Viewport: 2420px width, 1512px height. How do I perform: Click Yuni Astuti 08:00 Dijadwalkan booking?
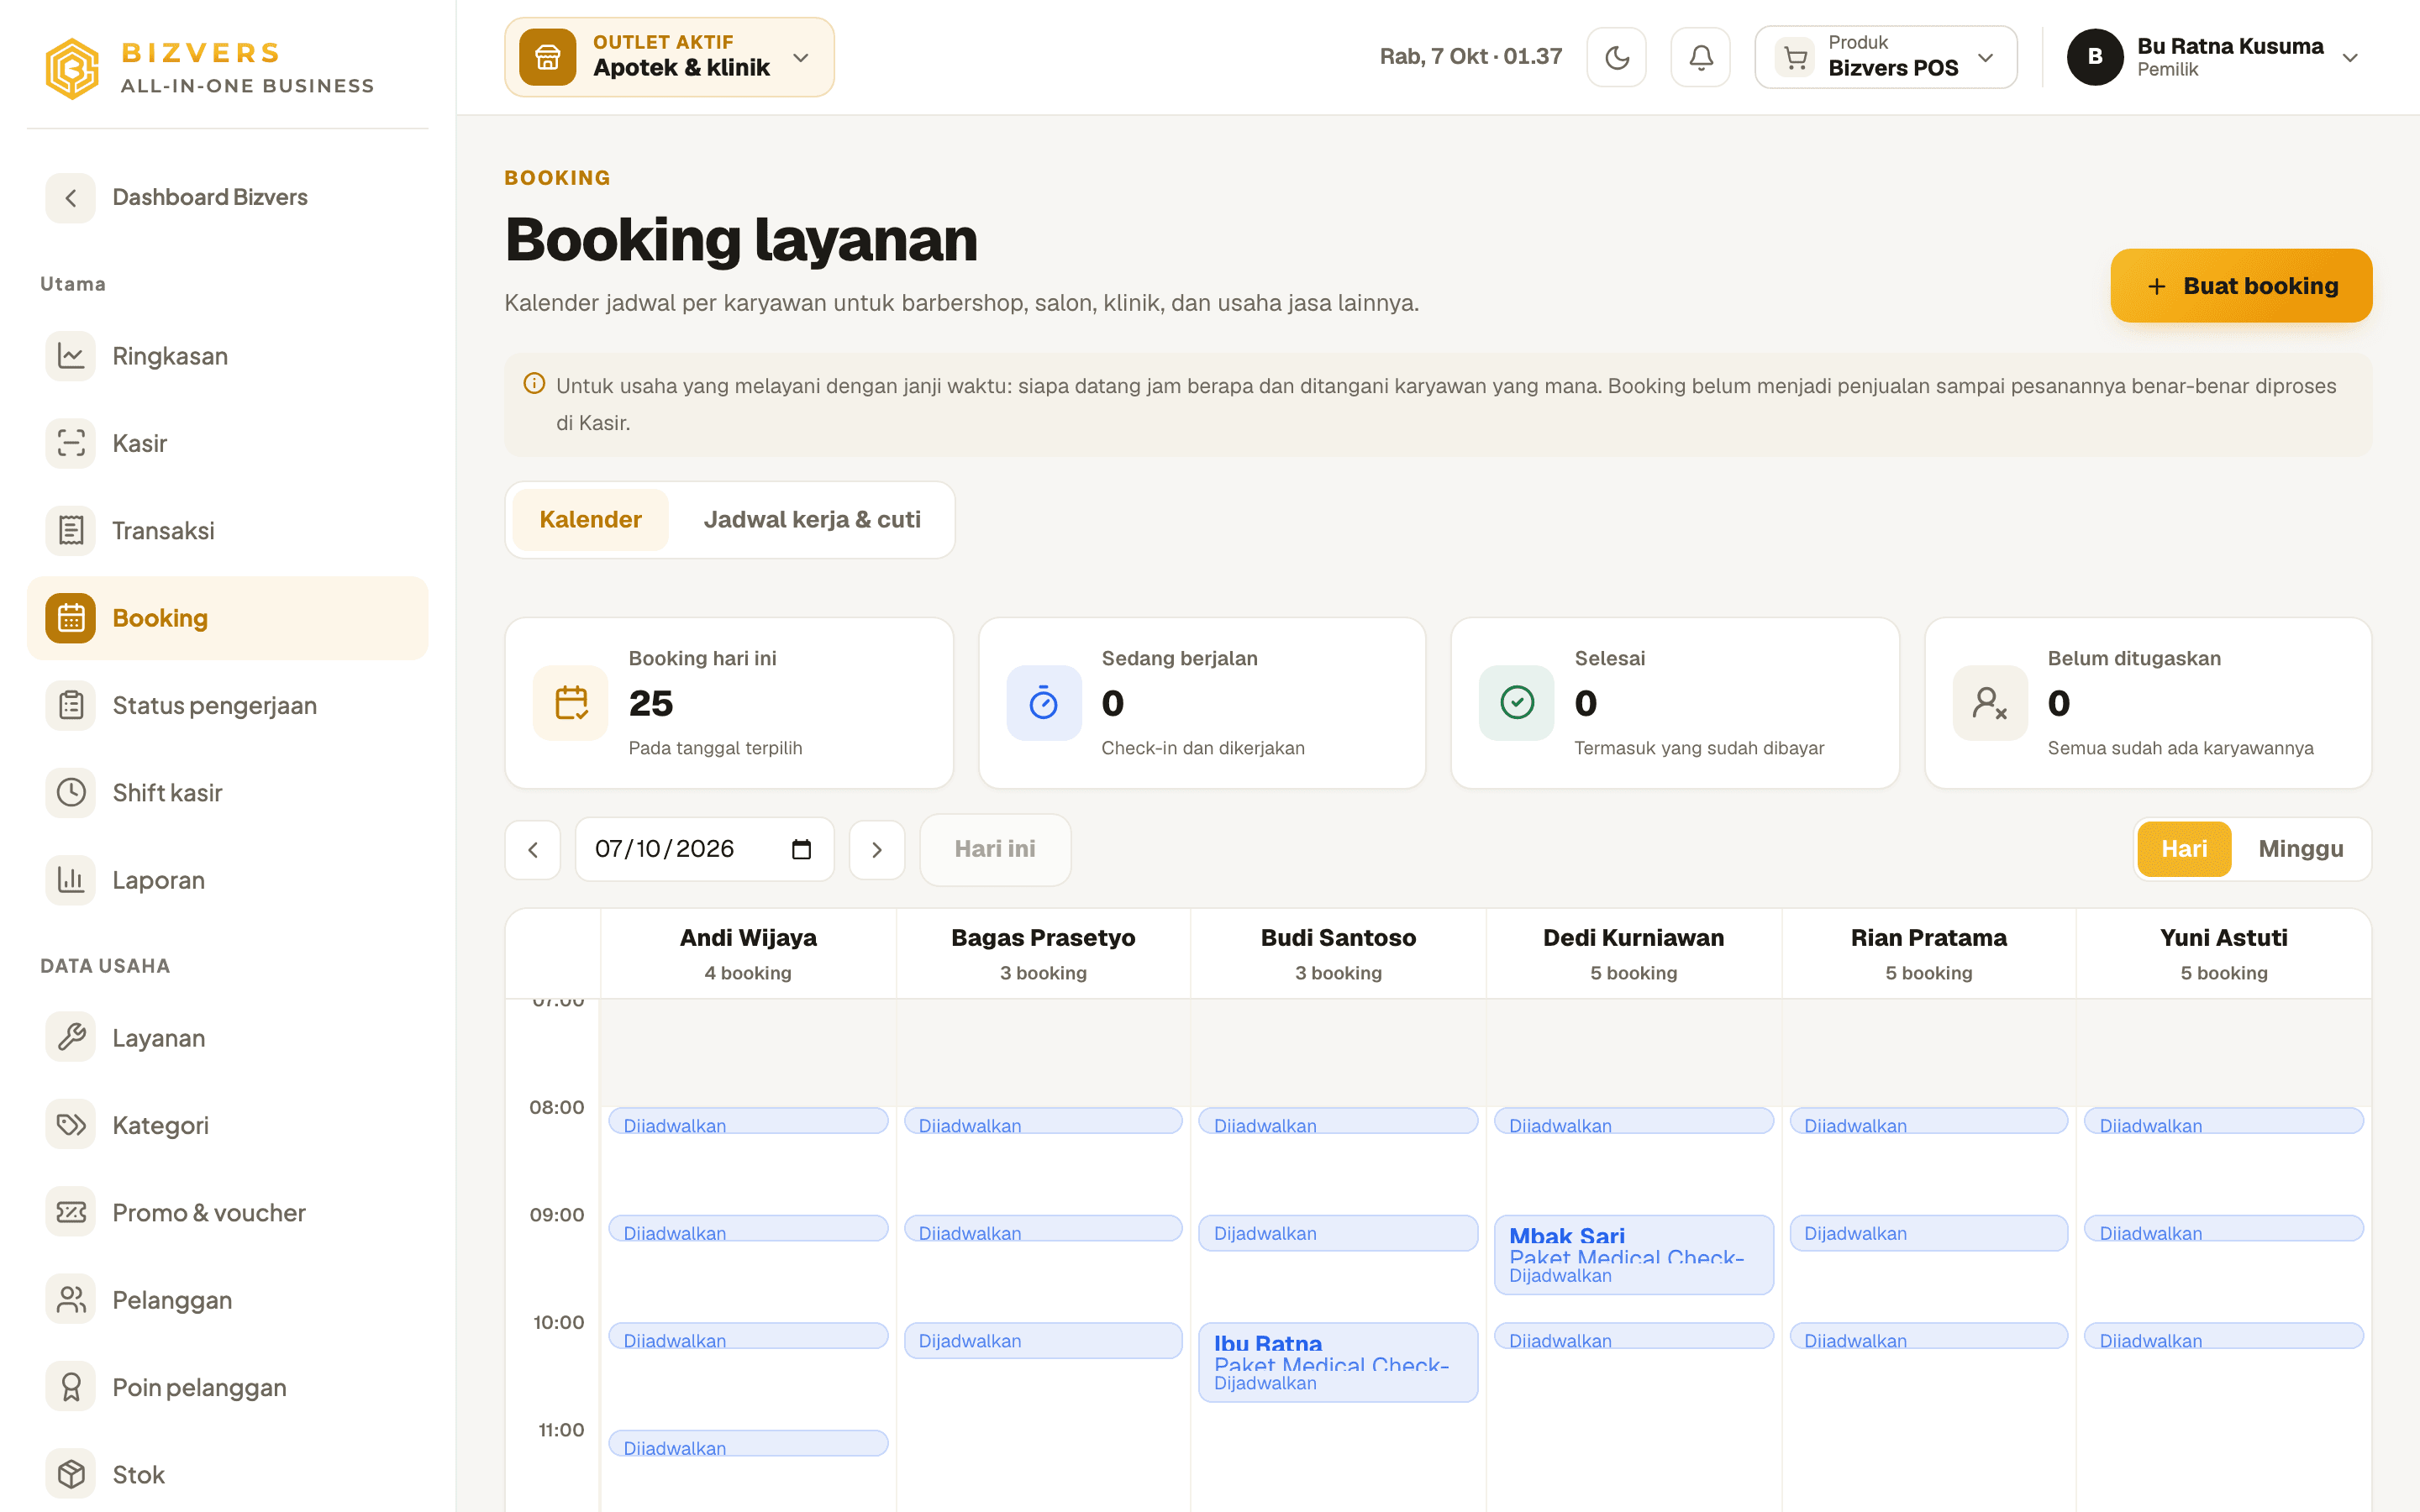coord(2223,1121)
